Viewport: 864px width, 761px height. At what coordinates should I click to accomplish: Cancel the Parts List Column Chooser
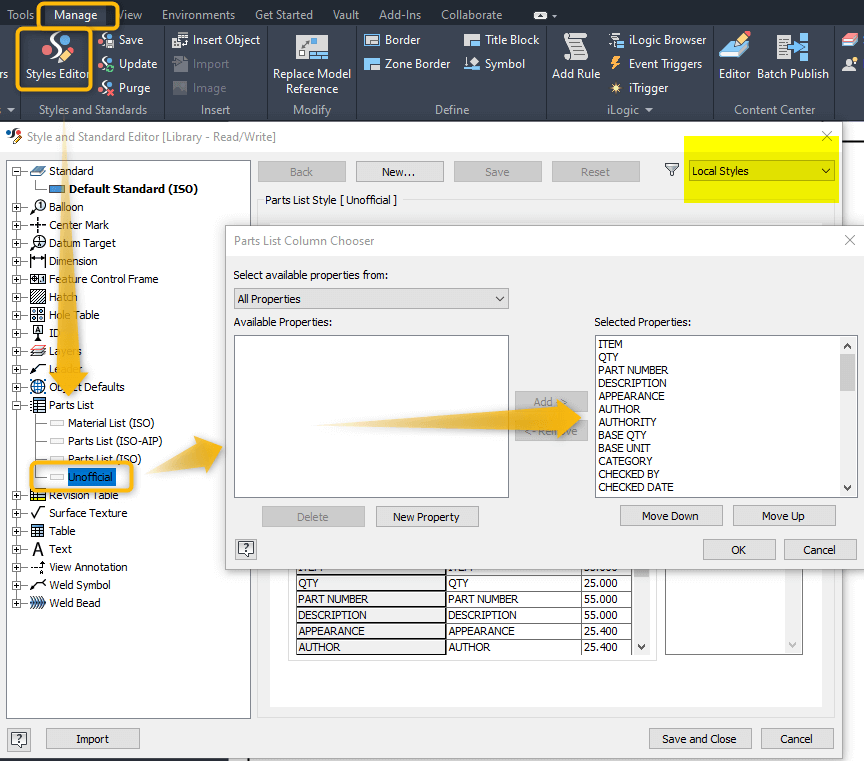819,549
